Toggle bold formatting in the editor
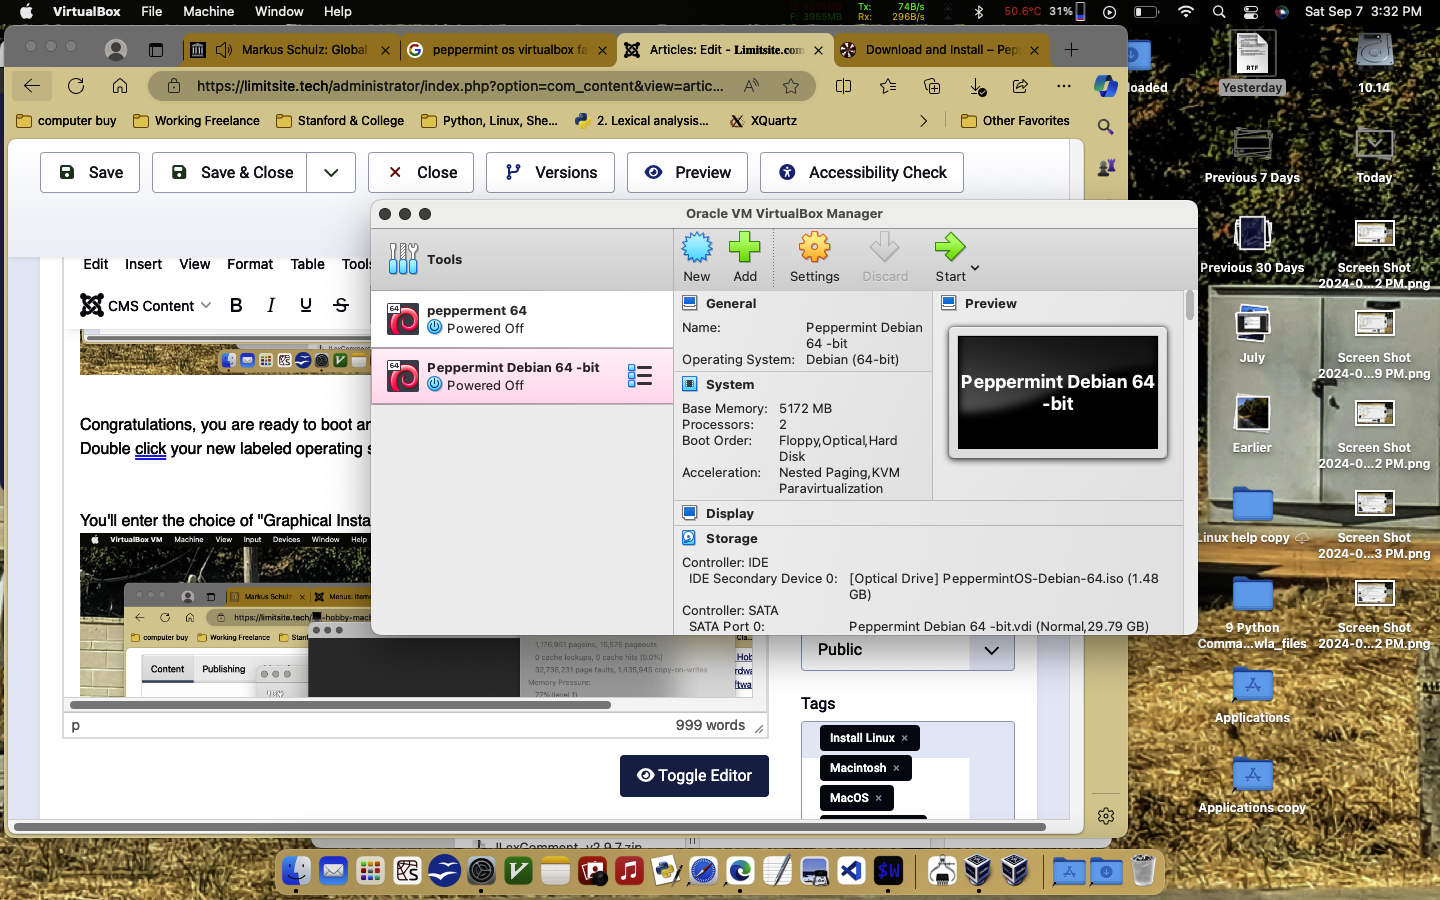Screen dimensions: 1440x900 [236, 306]
